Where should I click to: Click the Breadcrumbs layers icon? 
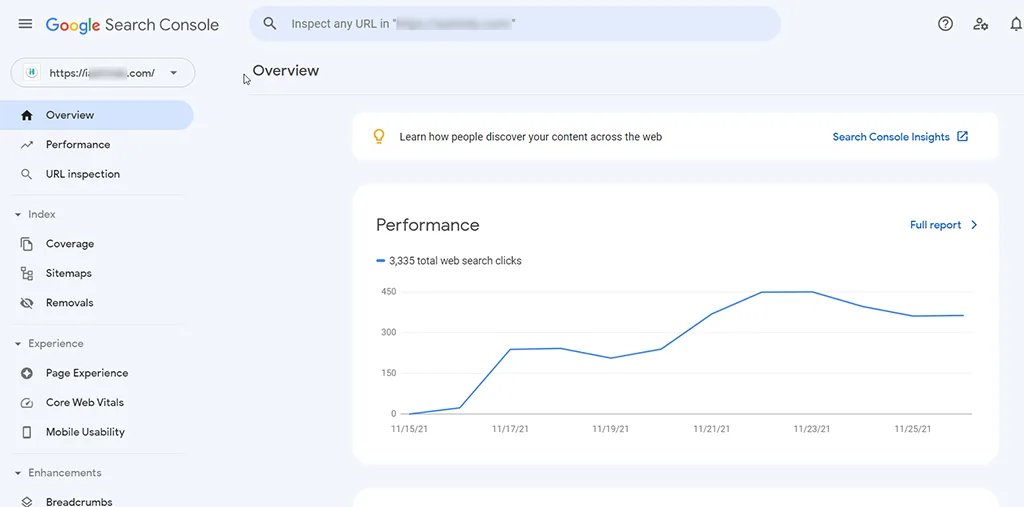(27, 502)
